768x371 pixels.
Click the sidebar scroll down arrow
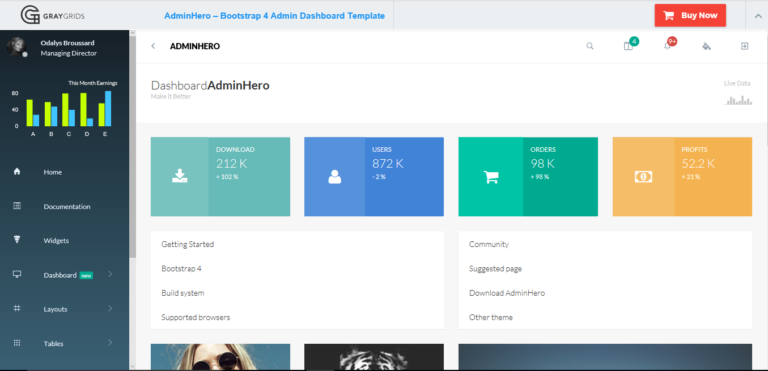[x=133, y=366]
